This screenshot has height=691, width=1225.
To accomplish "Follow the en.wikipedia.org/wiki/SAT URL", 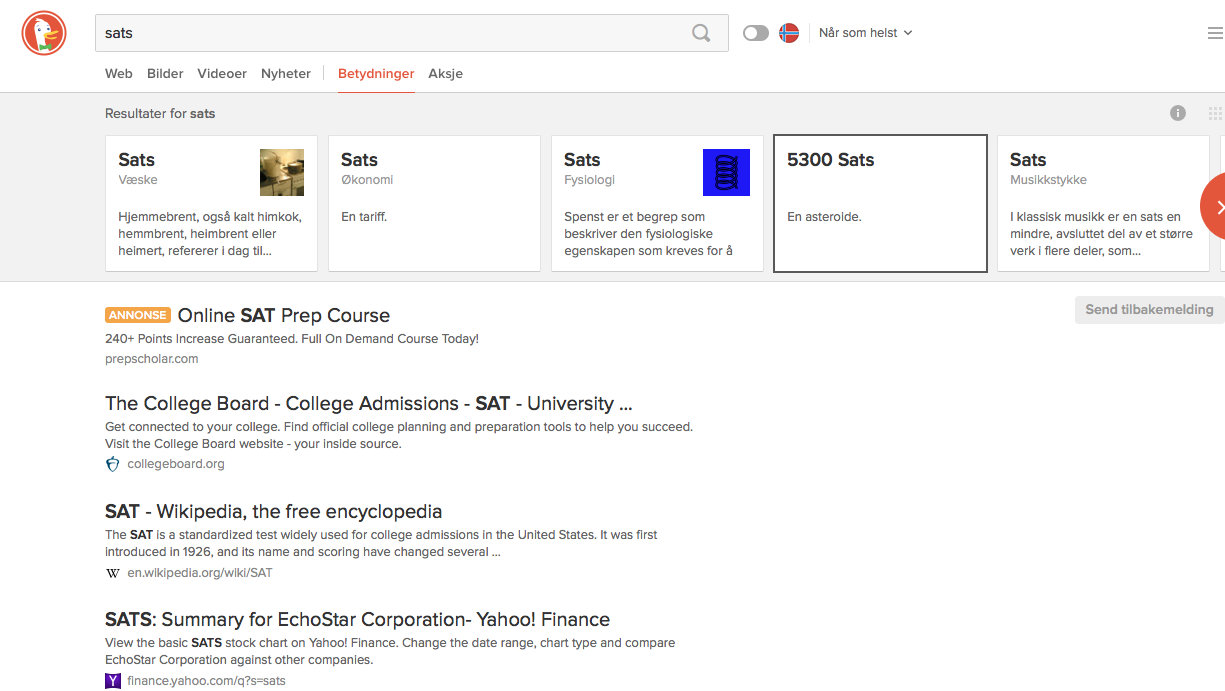I will click(x=200, y=573).
